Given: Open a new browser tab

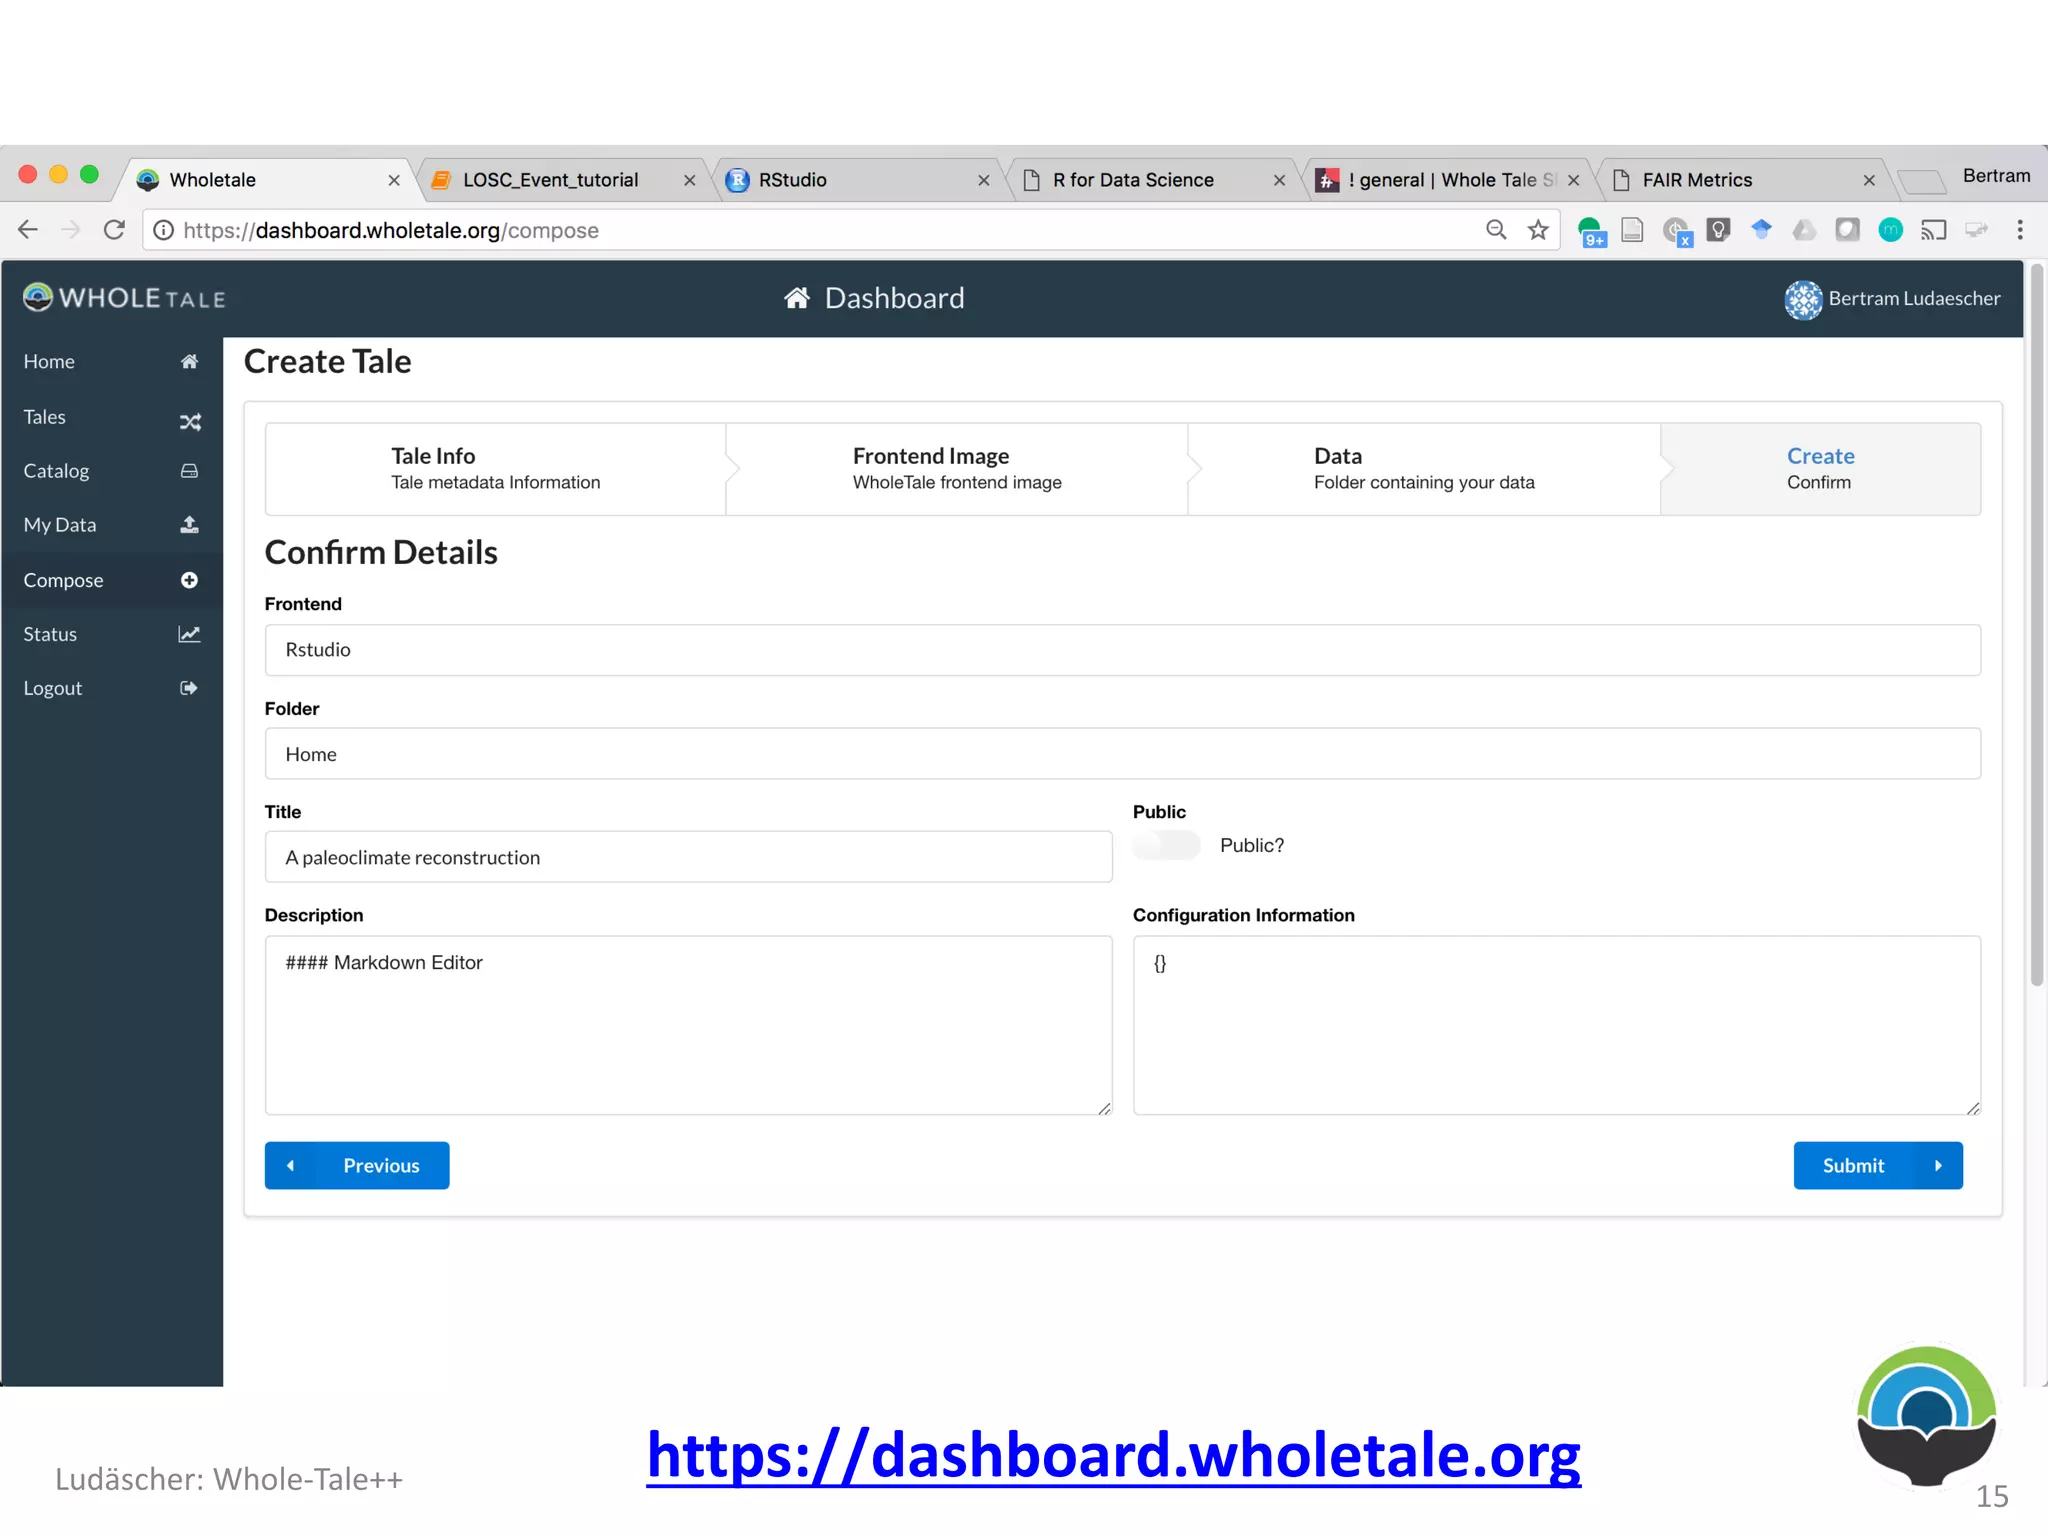Looking at the screenshot, I should (x=1921, y=181).
